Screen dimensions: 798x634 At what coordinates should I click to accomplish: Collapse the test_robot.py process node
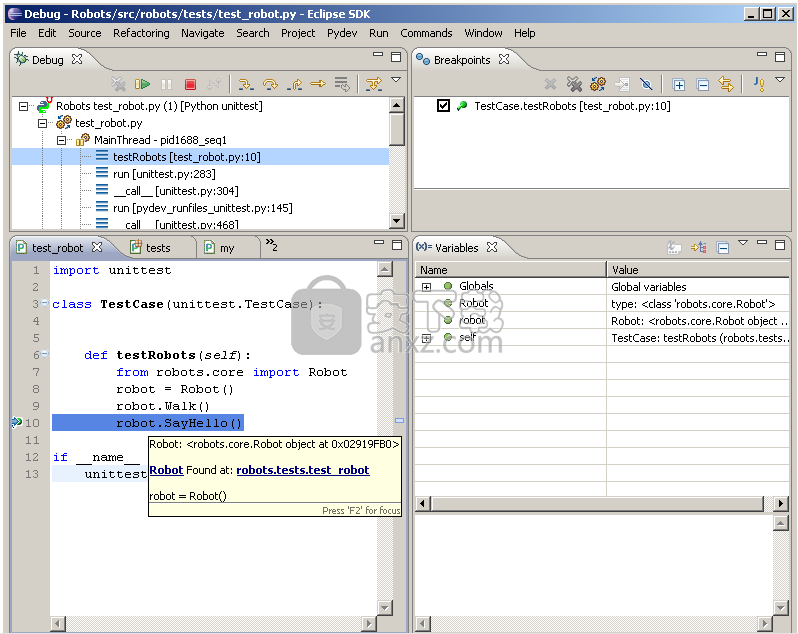pyautogui.click(x=43, y=123)
